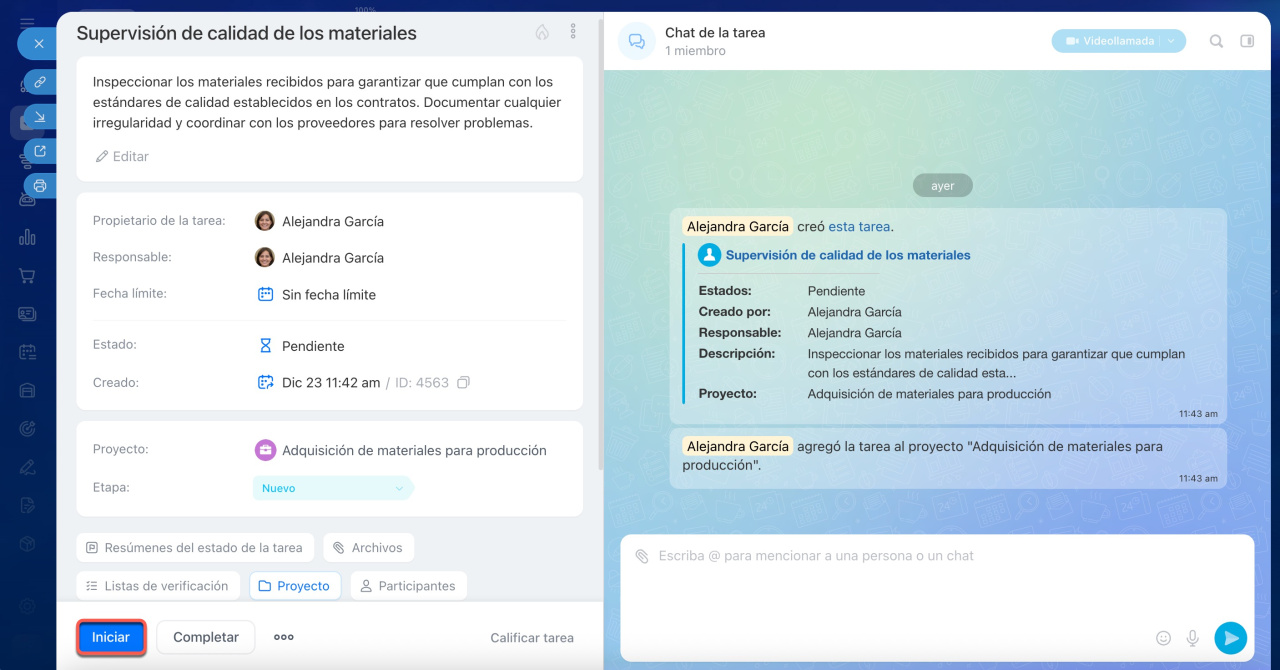Click the copy link icon in side panel
Screen dimensions: 1280x670
pyautogui.click(x=40, y=82)
